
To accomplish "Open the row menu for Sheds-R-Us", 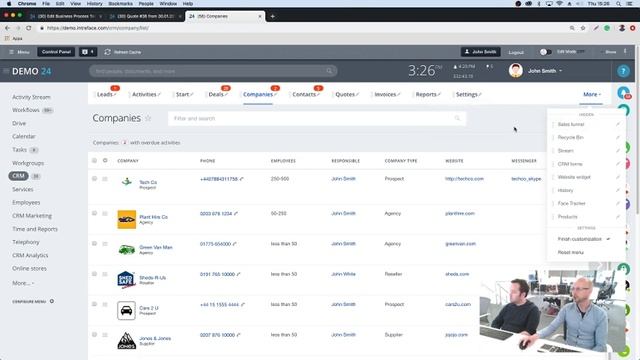I will coord(105,274).
